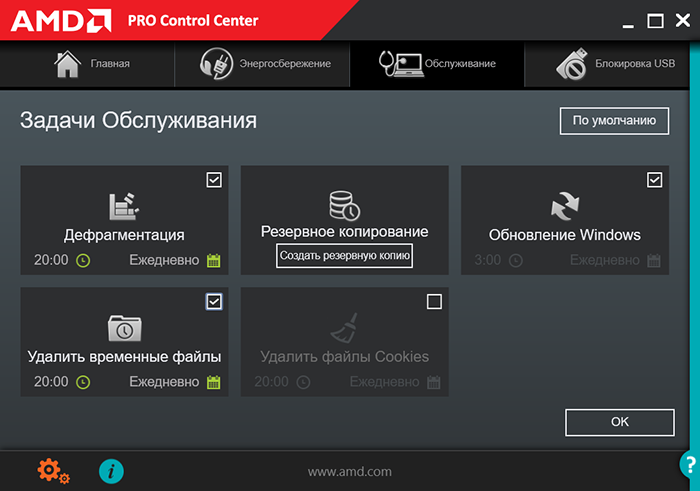Click the Обновление Windows calendar icon
The height and width of the screenshot is (491, 700).
tap(654, 260)
